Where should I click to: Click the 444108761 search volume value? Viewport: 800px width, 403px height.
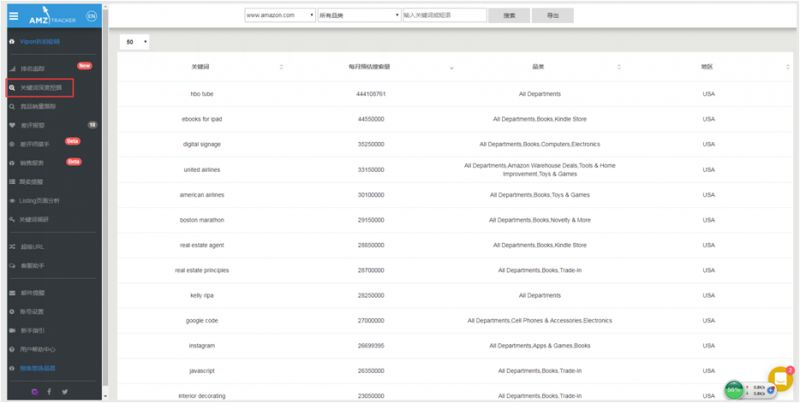[x=371, y=94]
